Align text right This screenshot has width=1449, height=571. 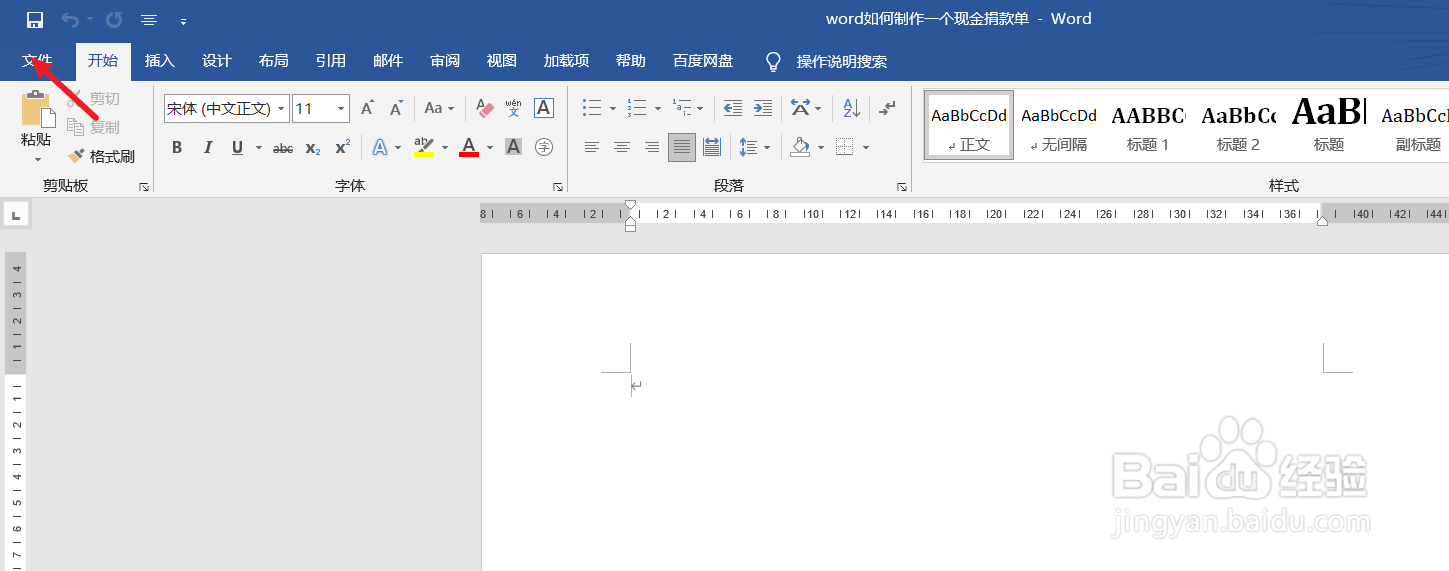[x=652, y=148]
